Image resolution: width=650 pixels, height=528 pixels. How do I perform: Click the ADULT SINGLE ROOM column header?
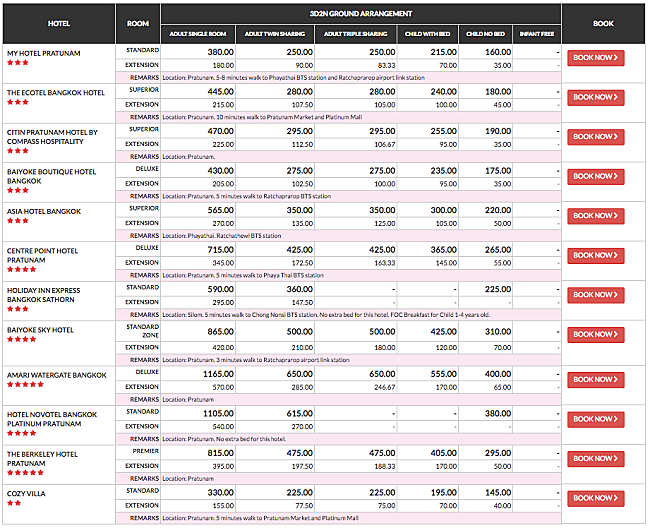tap(198, 34)
